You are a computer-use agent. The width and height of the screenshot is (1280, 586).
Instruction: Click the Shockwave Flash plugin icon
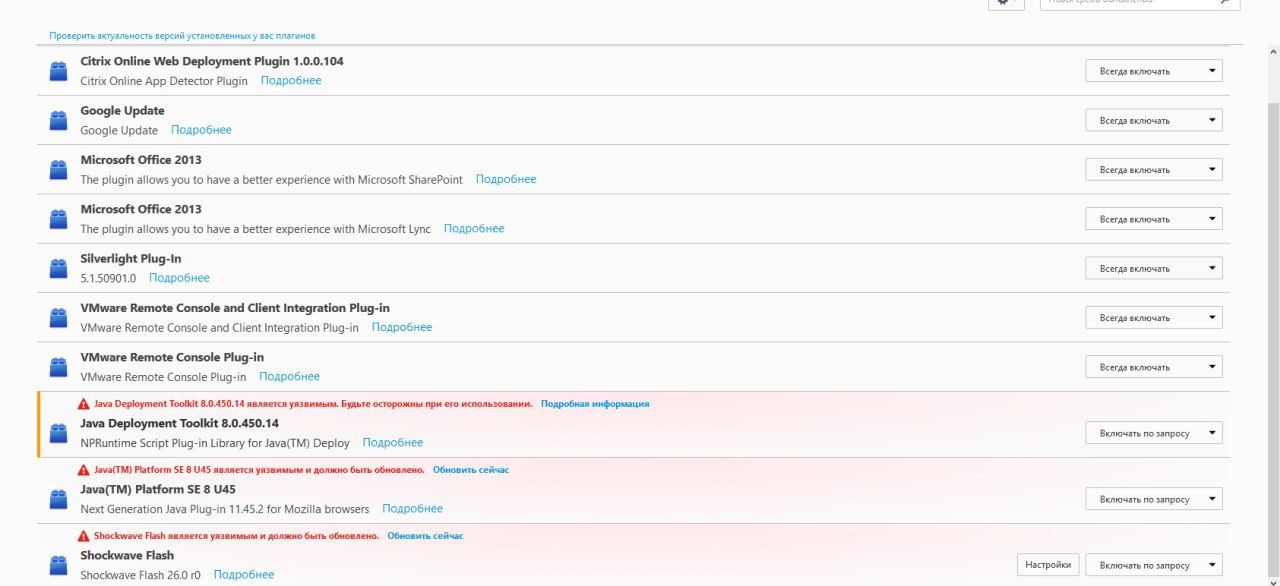tap(58, 565)
